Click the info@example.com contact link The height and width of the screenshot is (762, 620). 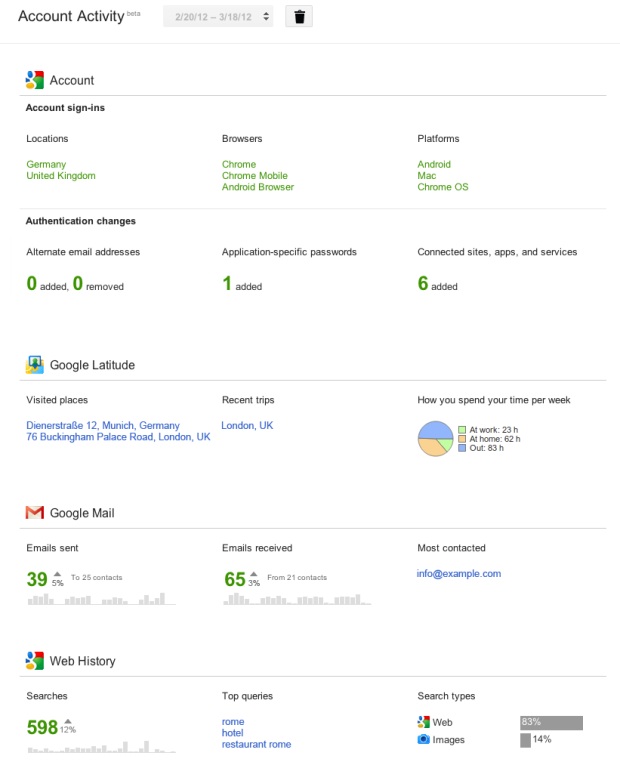coord(459,573)
